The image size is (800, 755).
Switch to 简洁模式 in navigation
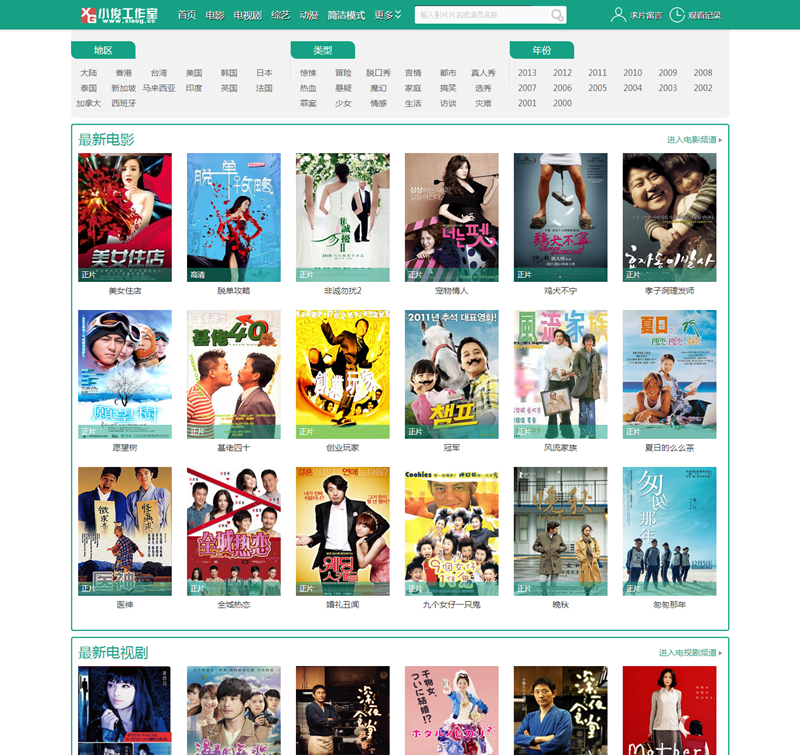pyautogui.click(x=346, y=15)
